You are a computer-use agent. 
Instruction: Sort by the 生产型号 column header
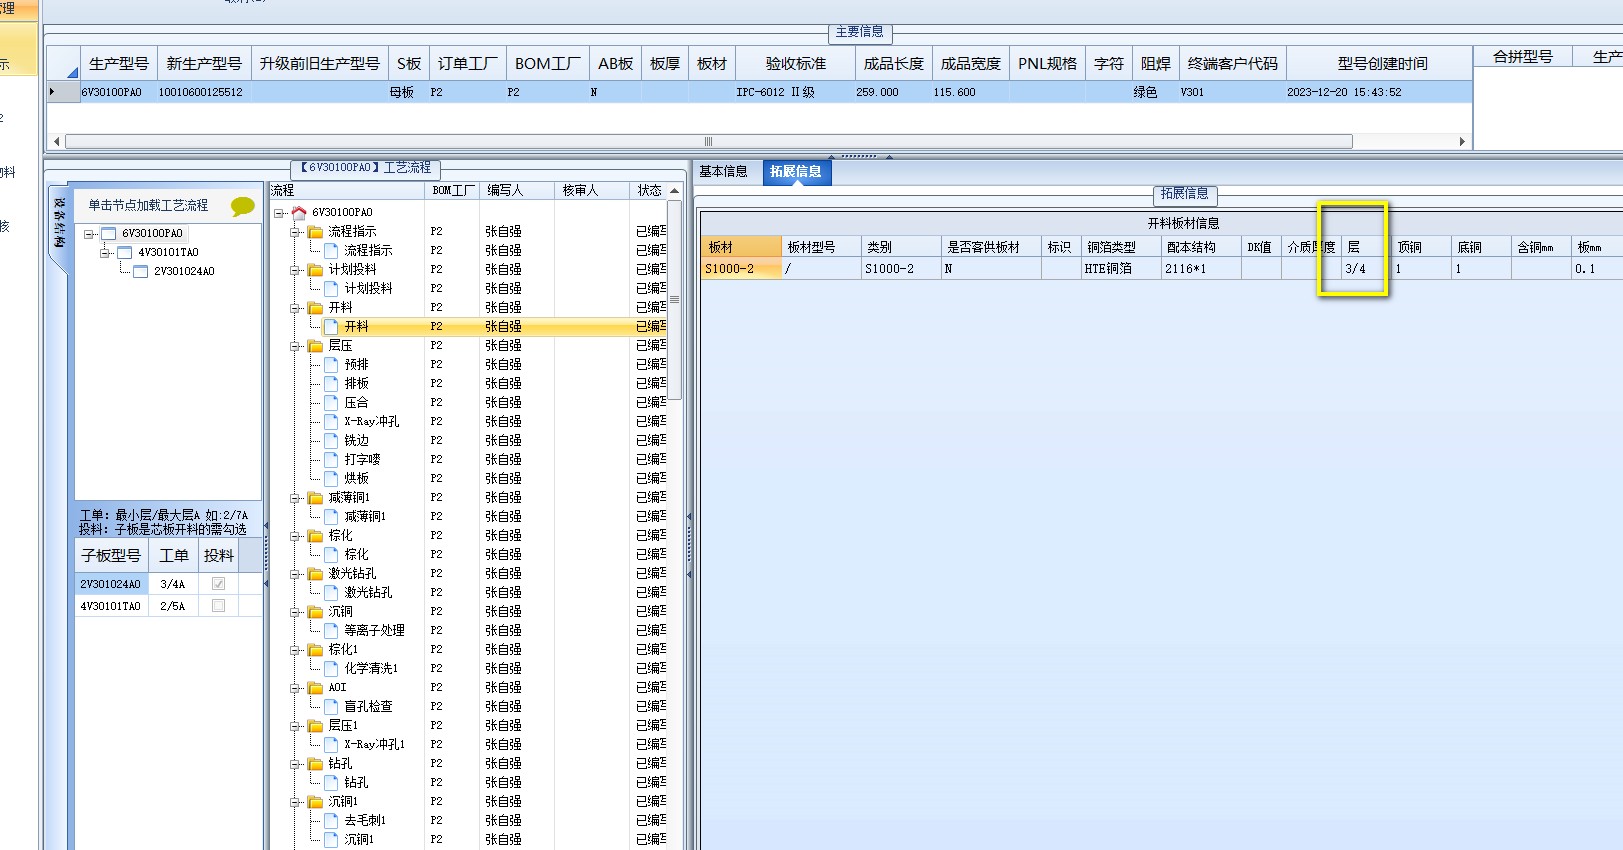pyautogui.click(x=119, y=63)
